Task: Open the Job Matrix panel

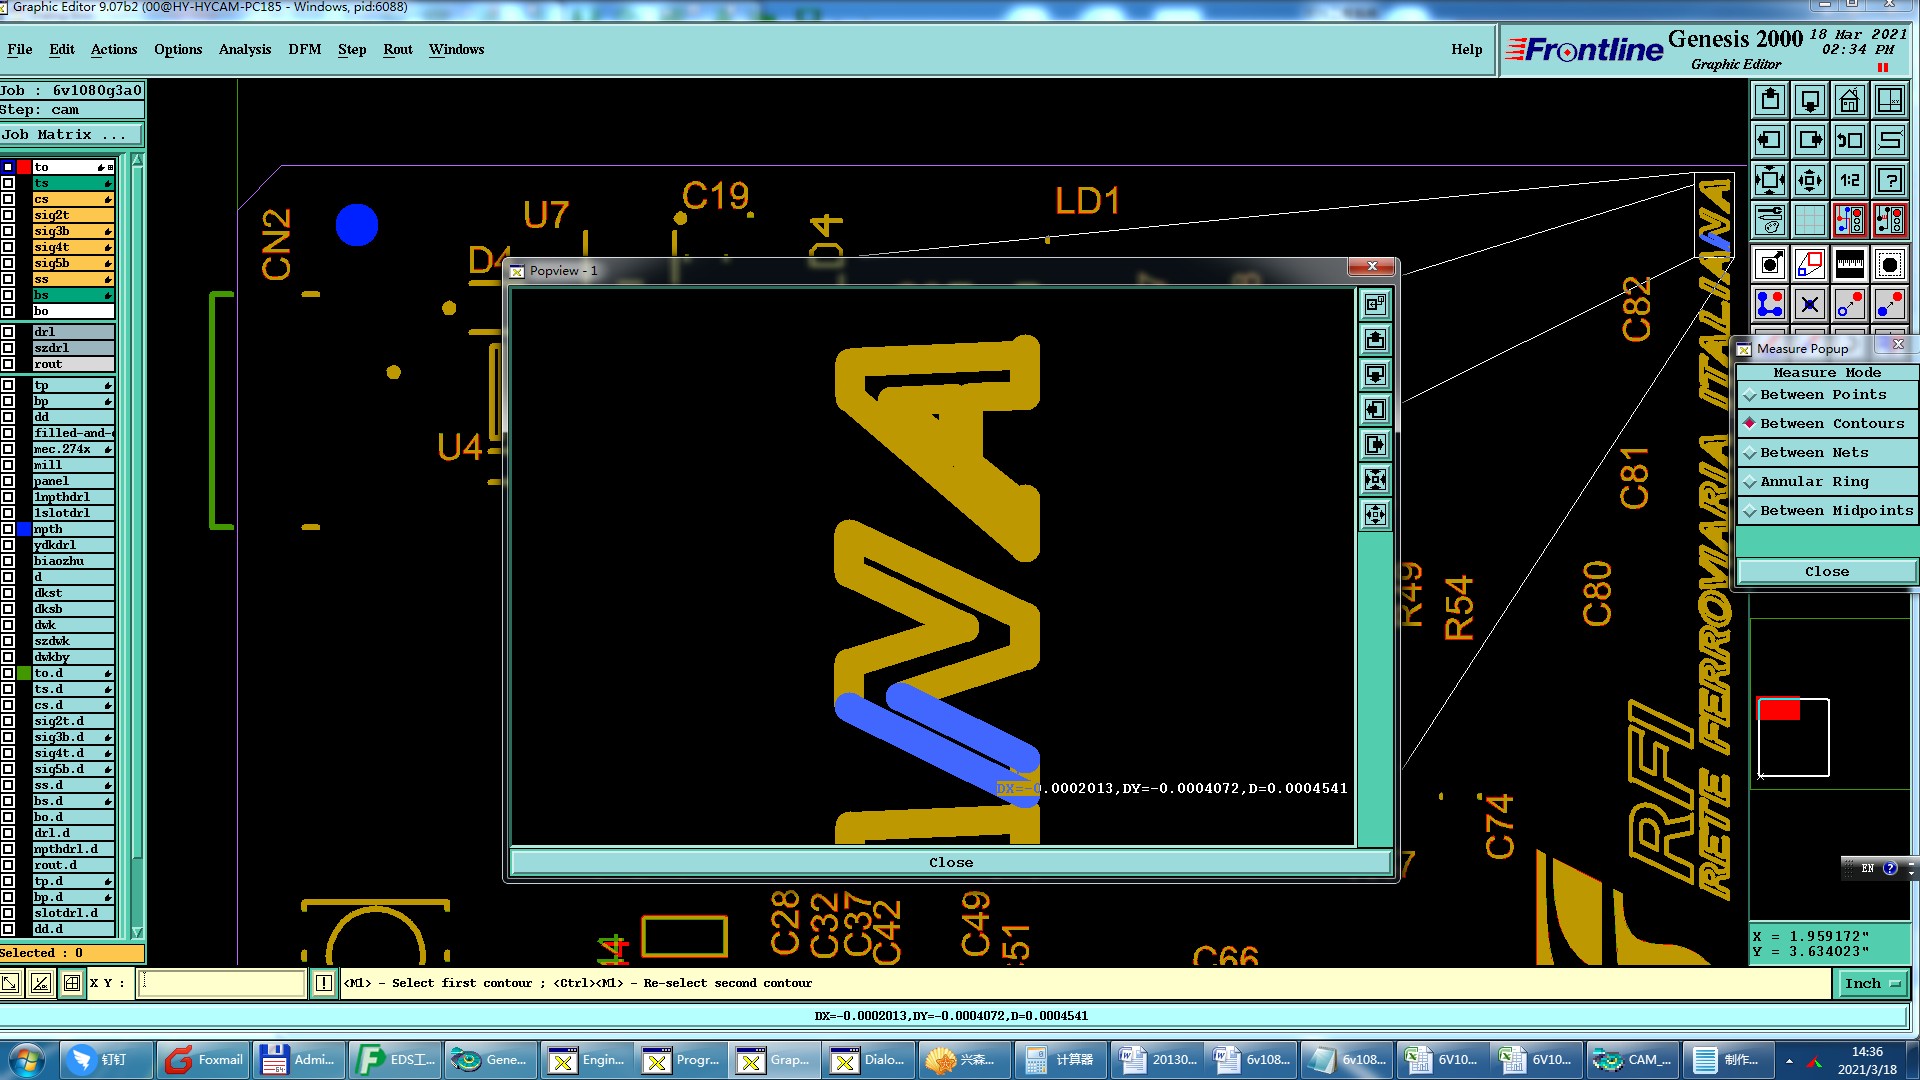Action: [70, 135]
